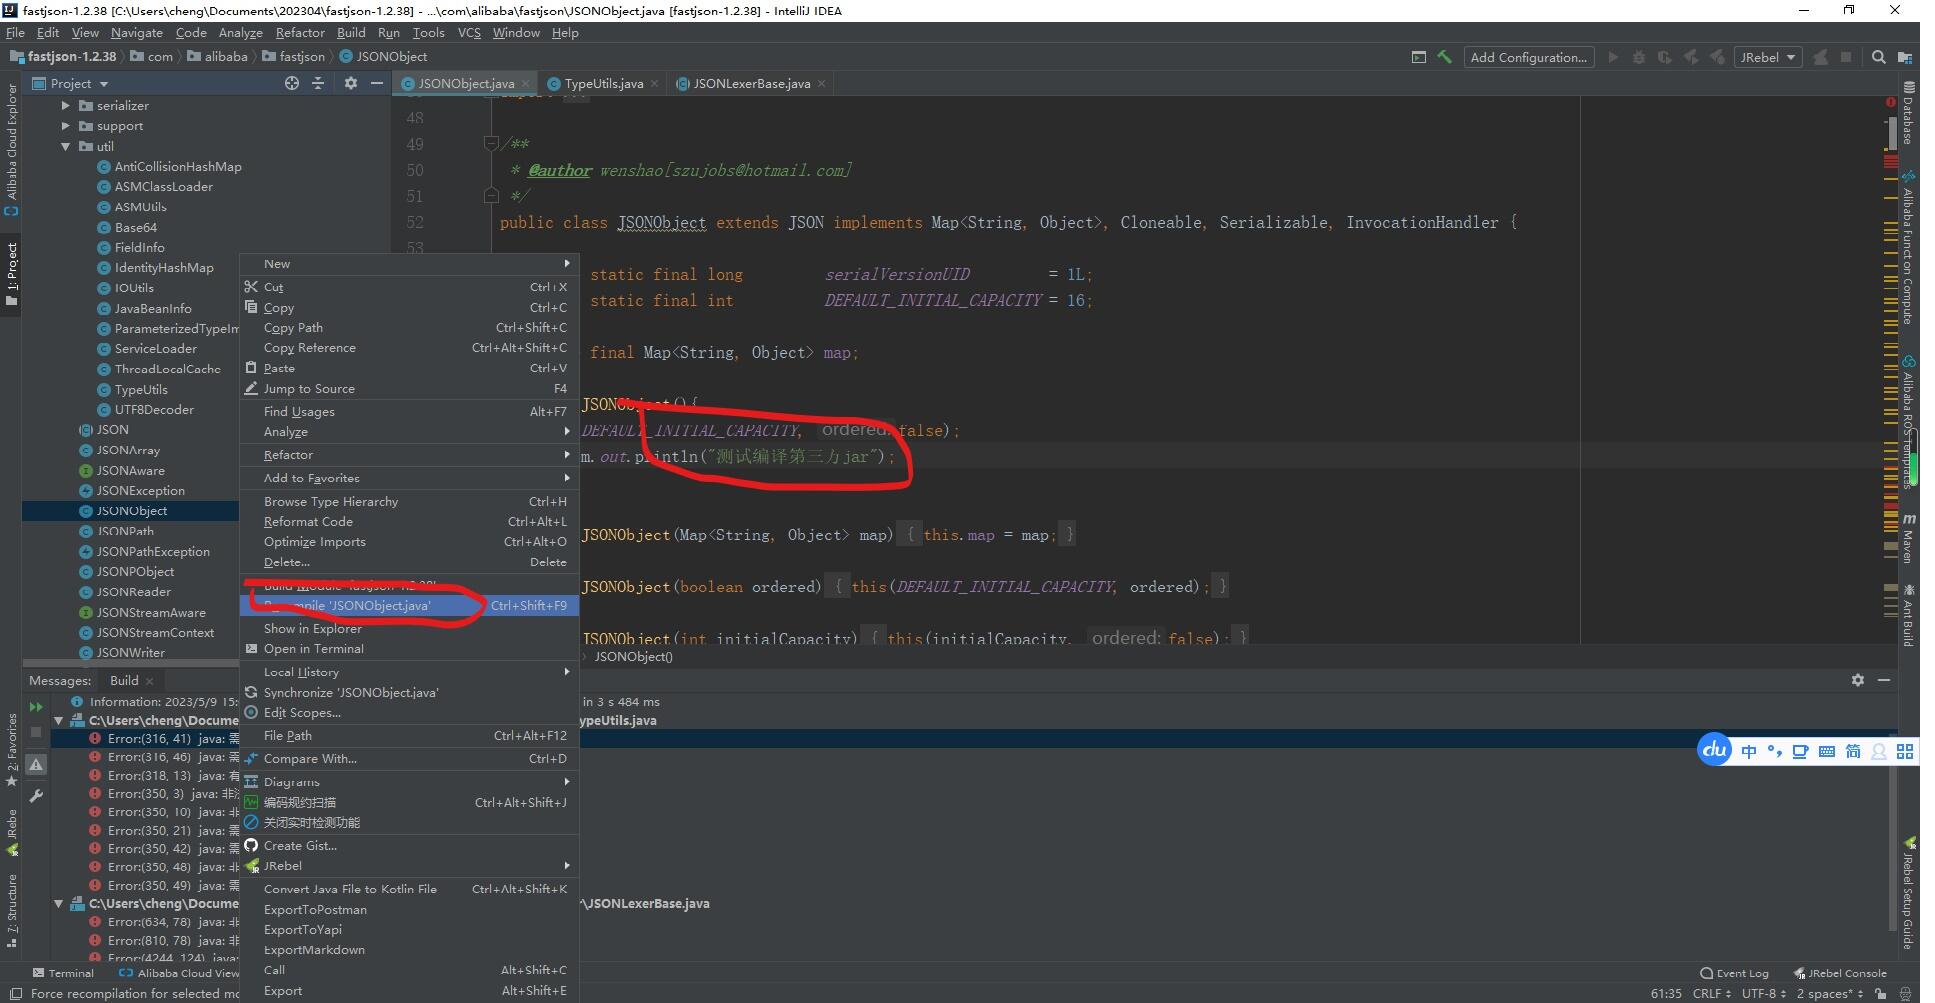Click Add Configuration button
Image resolution: width=1935 pixels, height=1003 pixels.
(1528, 57)
